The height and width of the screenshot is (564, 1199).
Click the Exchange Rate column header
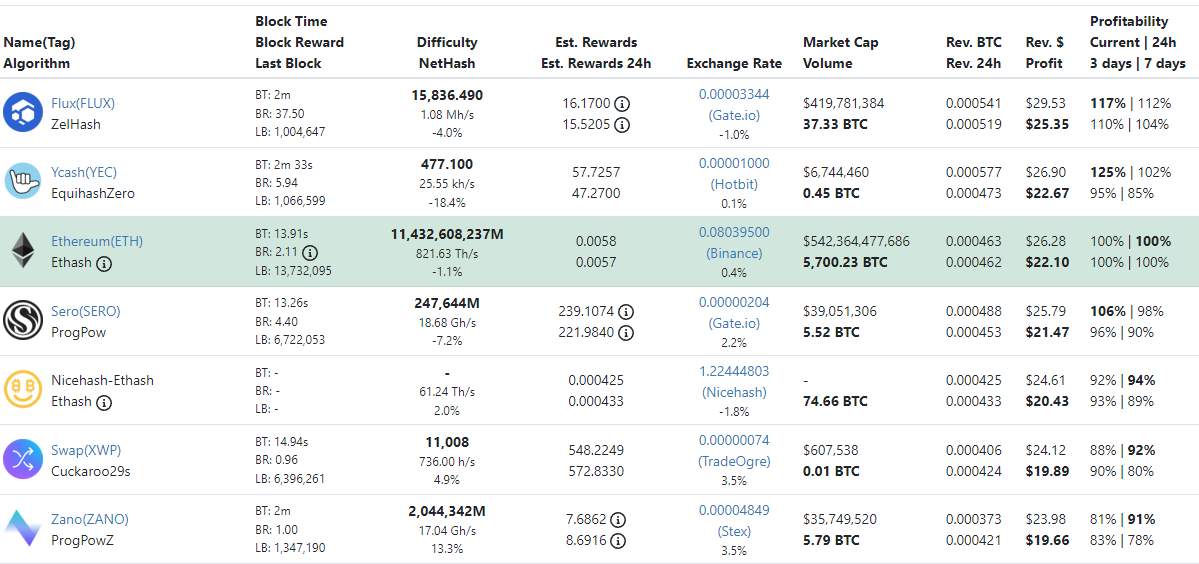point(734,63)
